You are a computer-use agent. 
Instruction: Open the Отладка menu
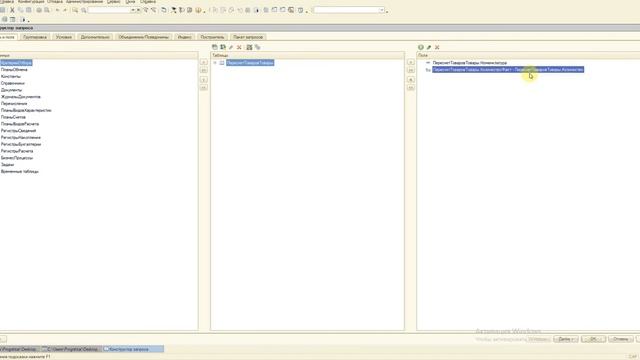(x=55, y=2)
